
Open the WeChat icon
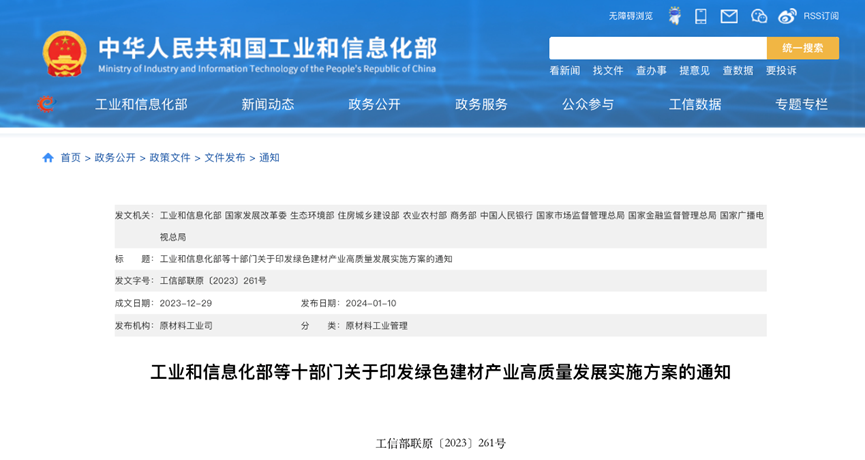tap(759, 16)
